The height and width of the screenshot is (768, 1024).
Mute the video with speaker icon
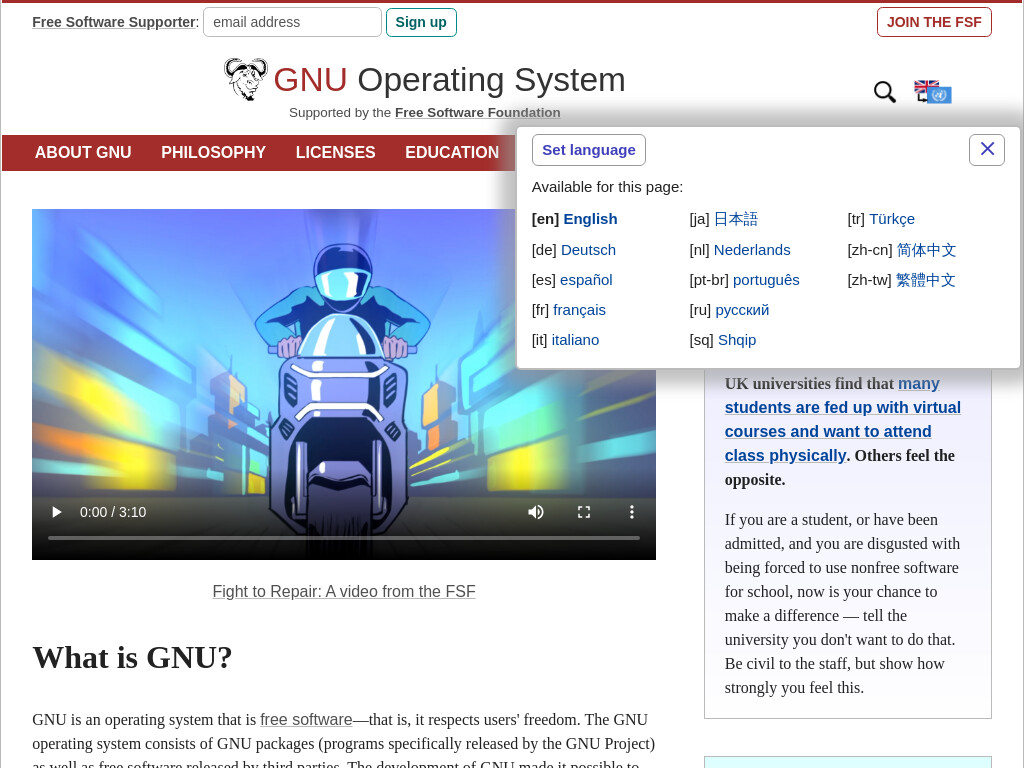(x=536, y=512)
